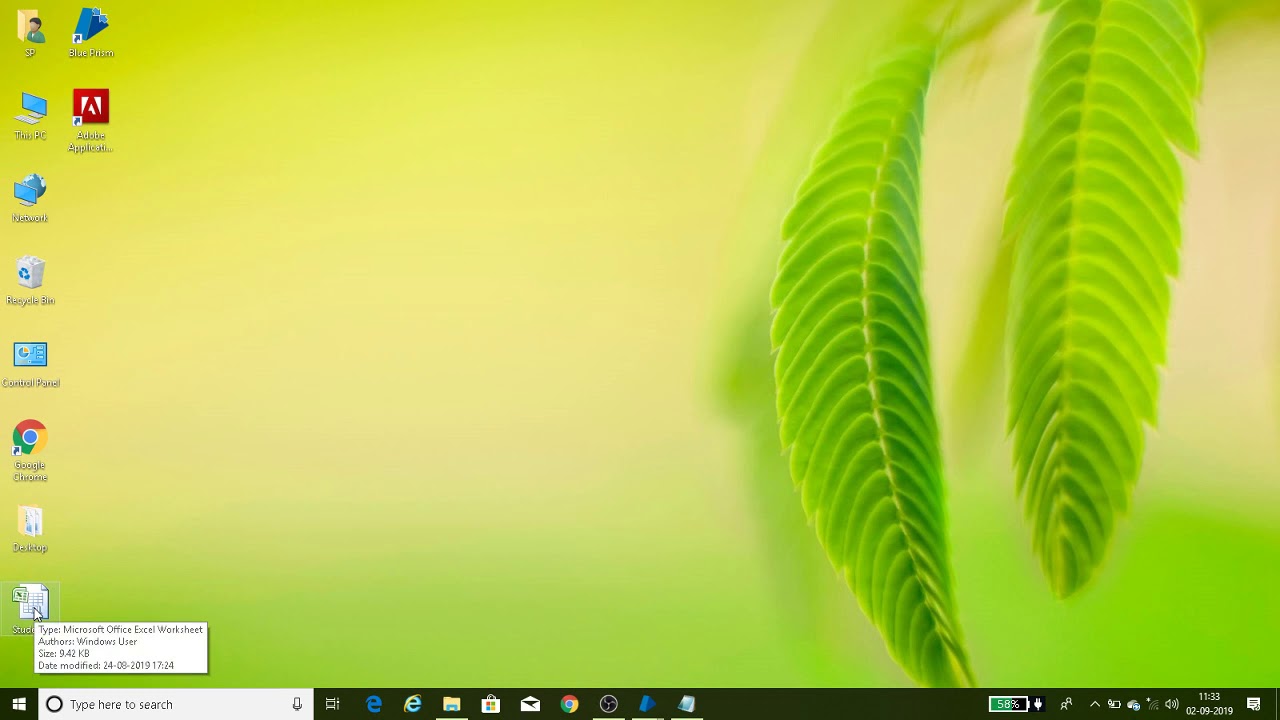Select the Adobe Application desktop shortcut
The image size is (1280, 720).
(x=91, y=120)
